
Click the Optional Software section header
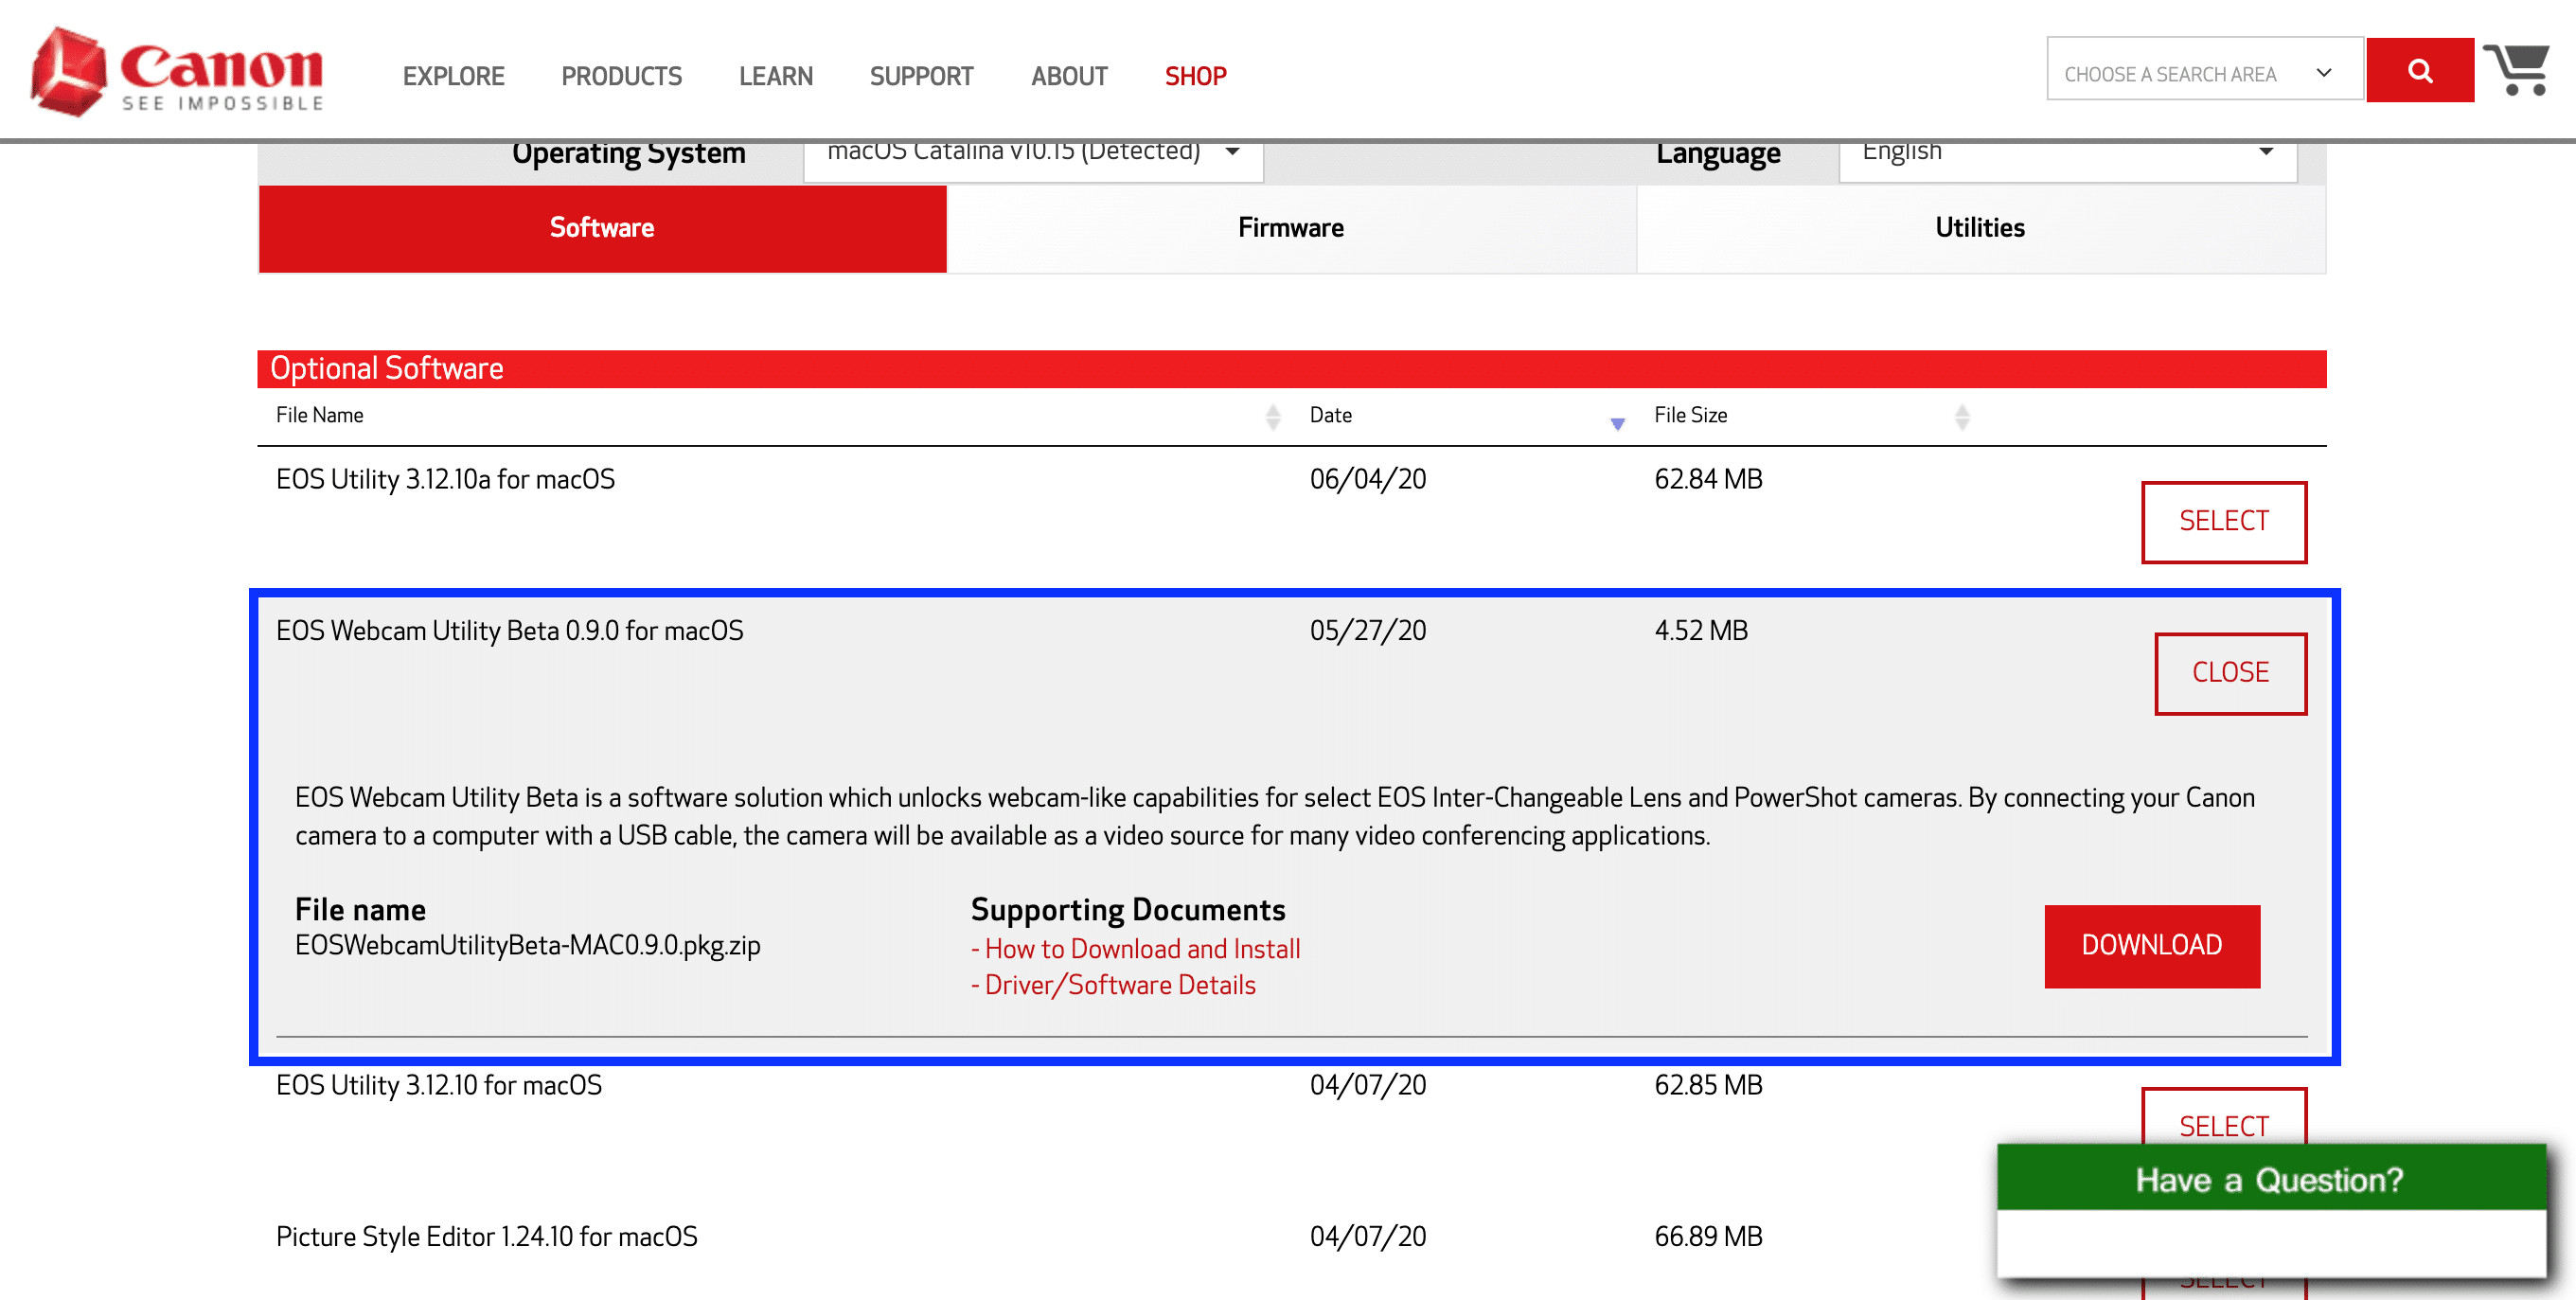click(1291, 368)
